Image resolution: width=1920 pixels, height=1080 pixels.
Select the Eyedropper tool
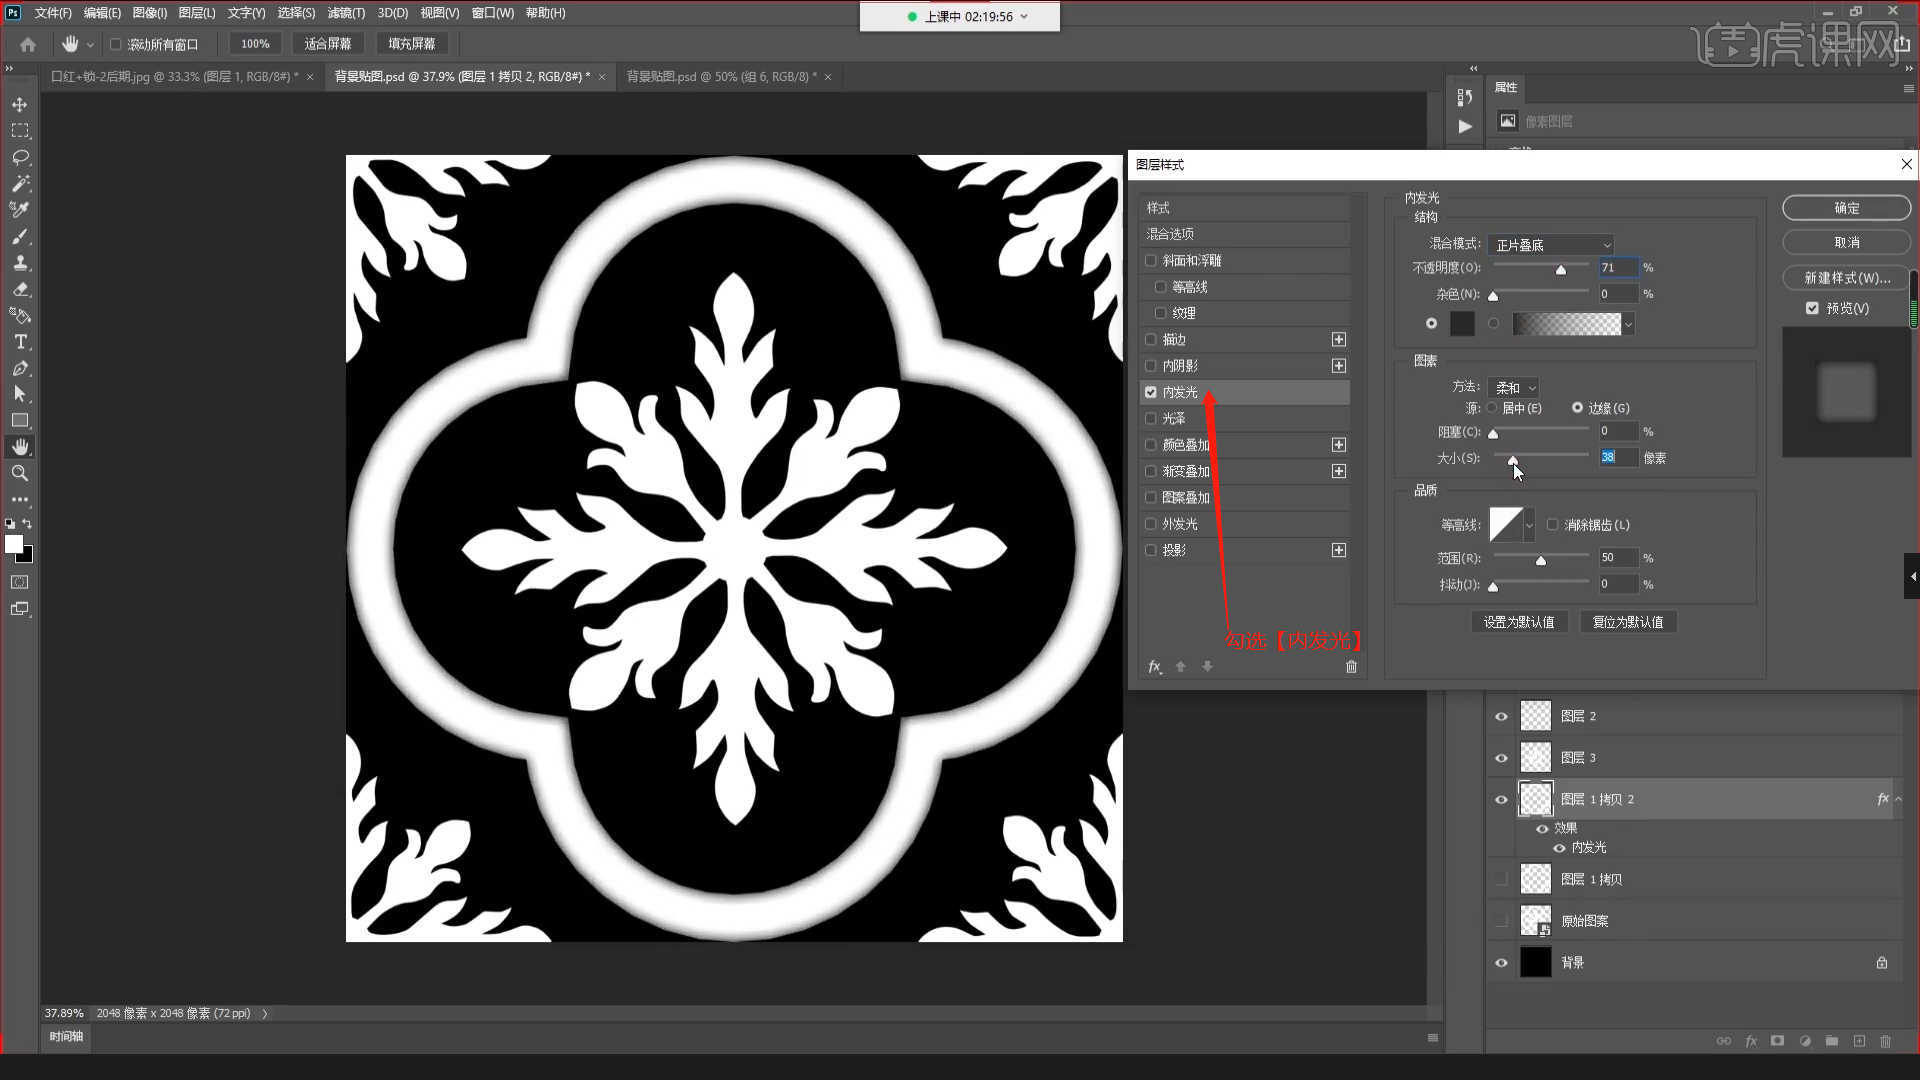[20, 210]
